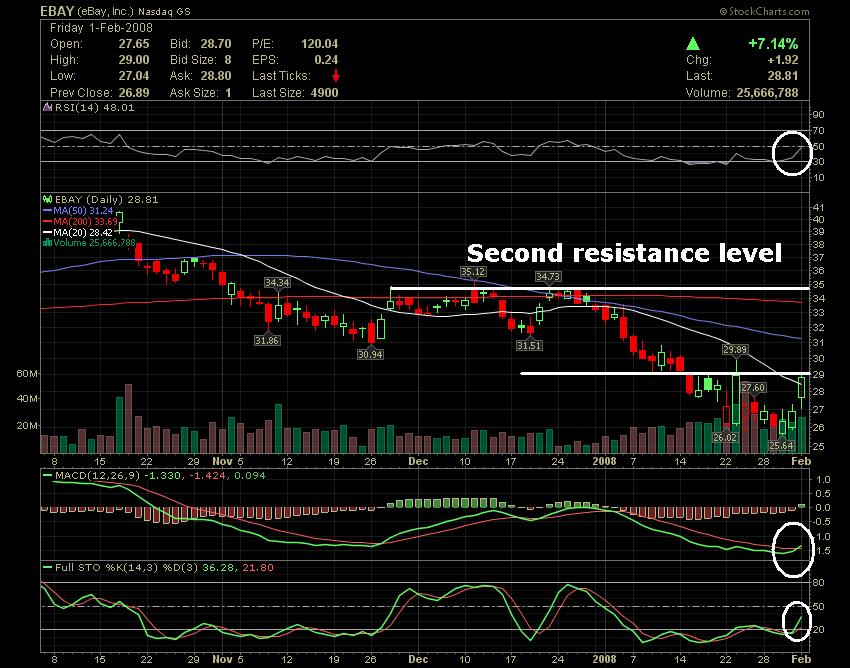Click the 'Dec' label on price chart axis

418,461
